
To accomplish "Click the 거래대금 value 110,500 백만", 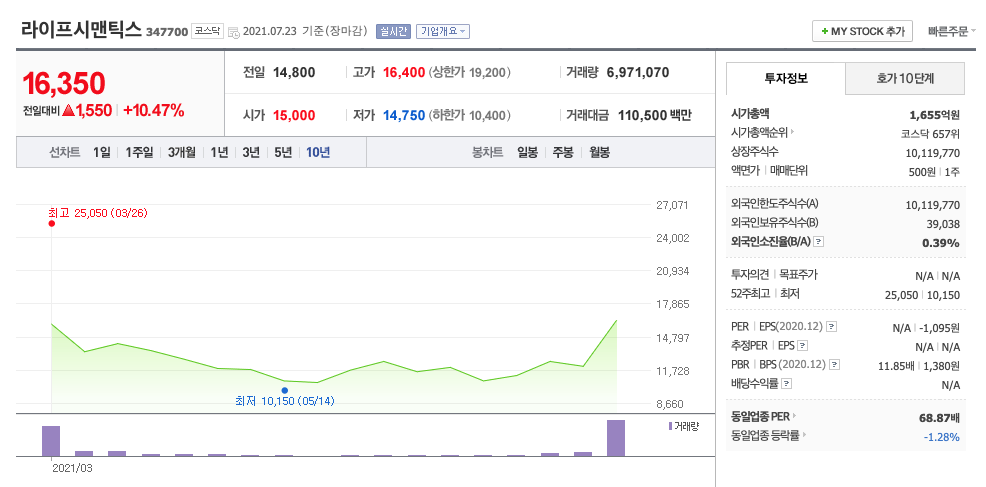I will [x=655, y=116].
